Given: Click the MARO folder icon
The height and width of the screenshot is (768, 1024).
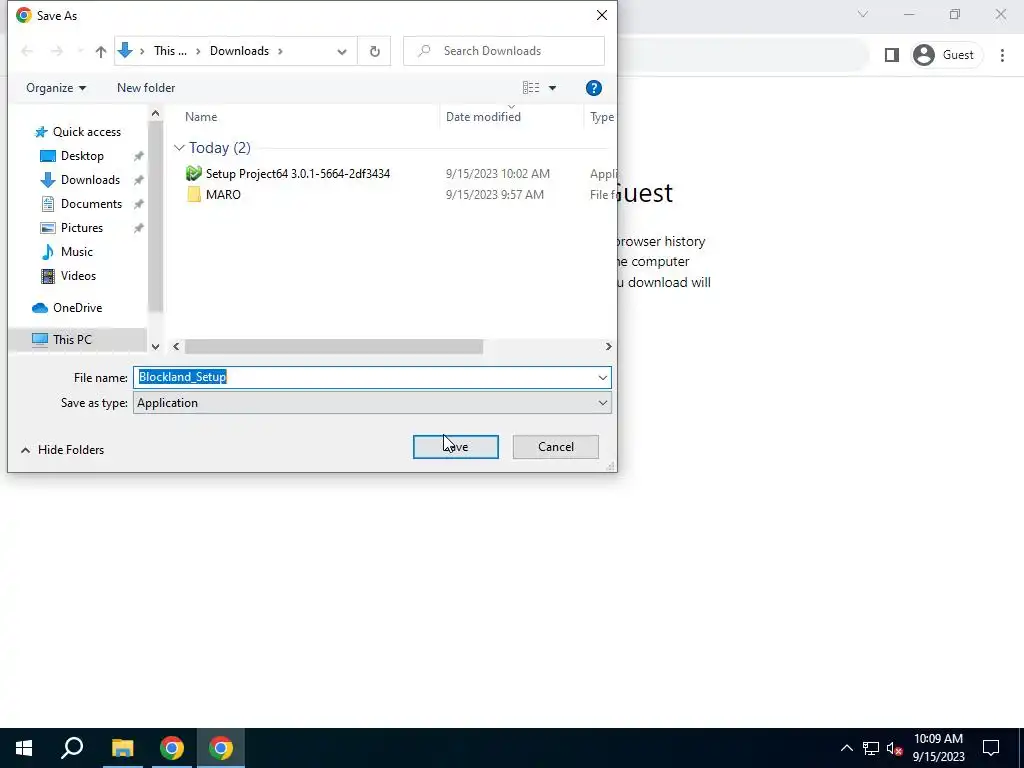Looking at the screenshot, I should point(193,195).
